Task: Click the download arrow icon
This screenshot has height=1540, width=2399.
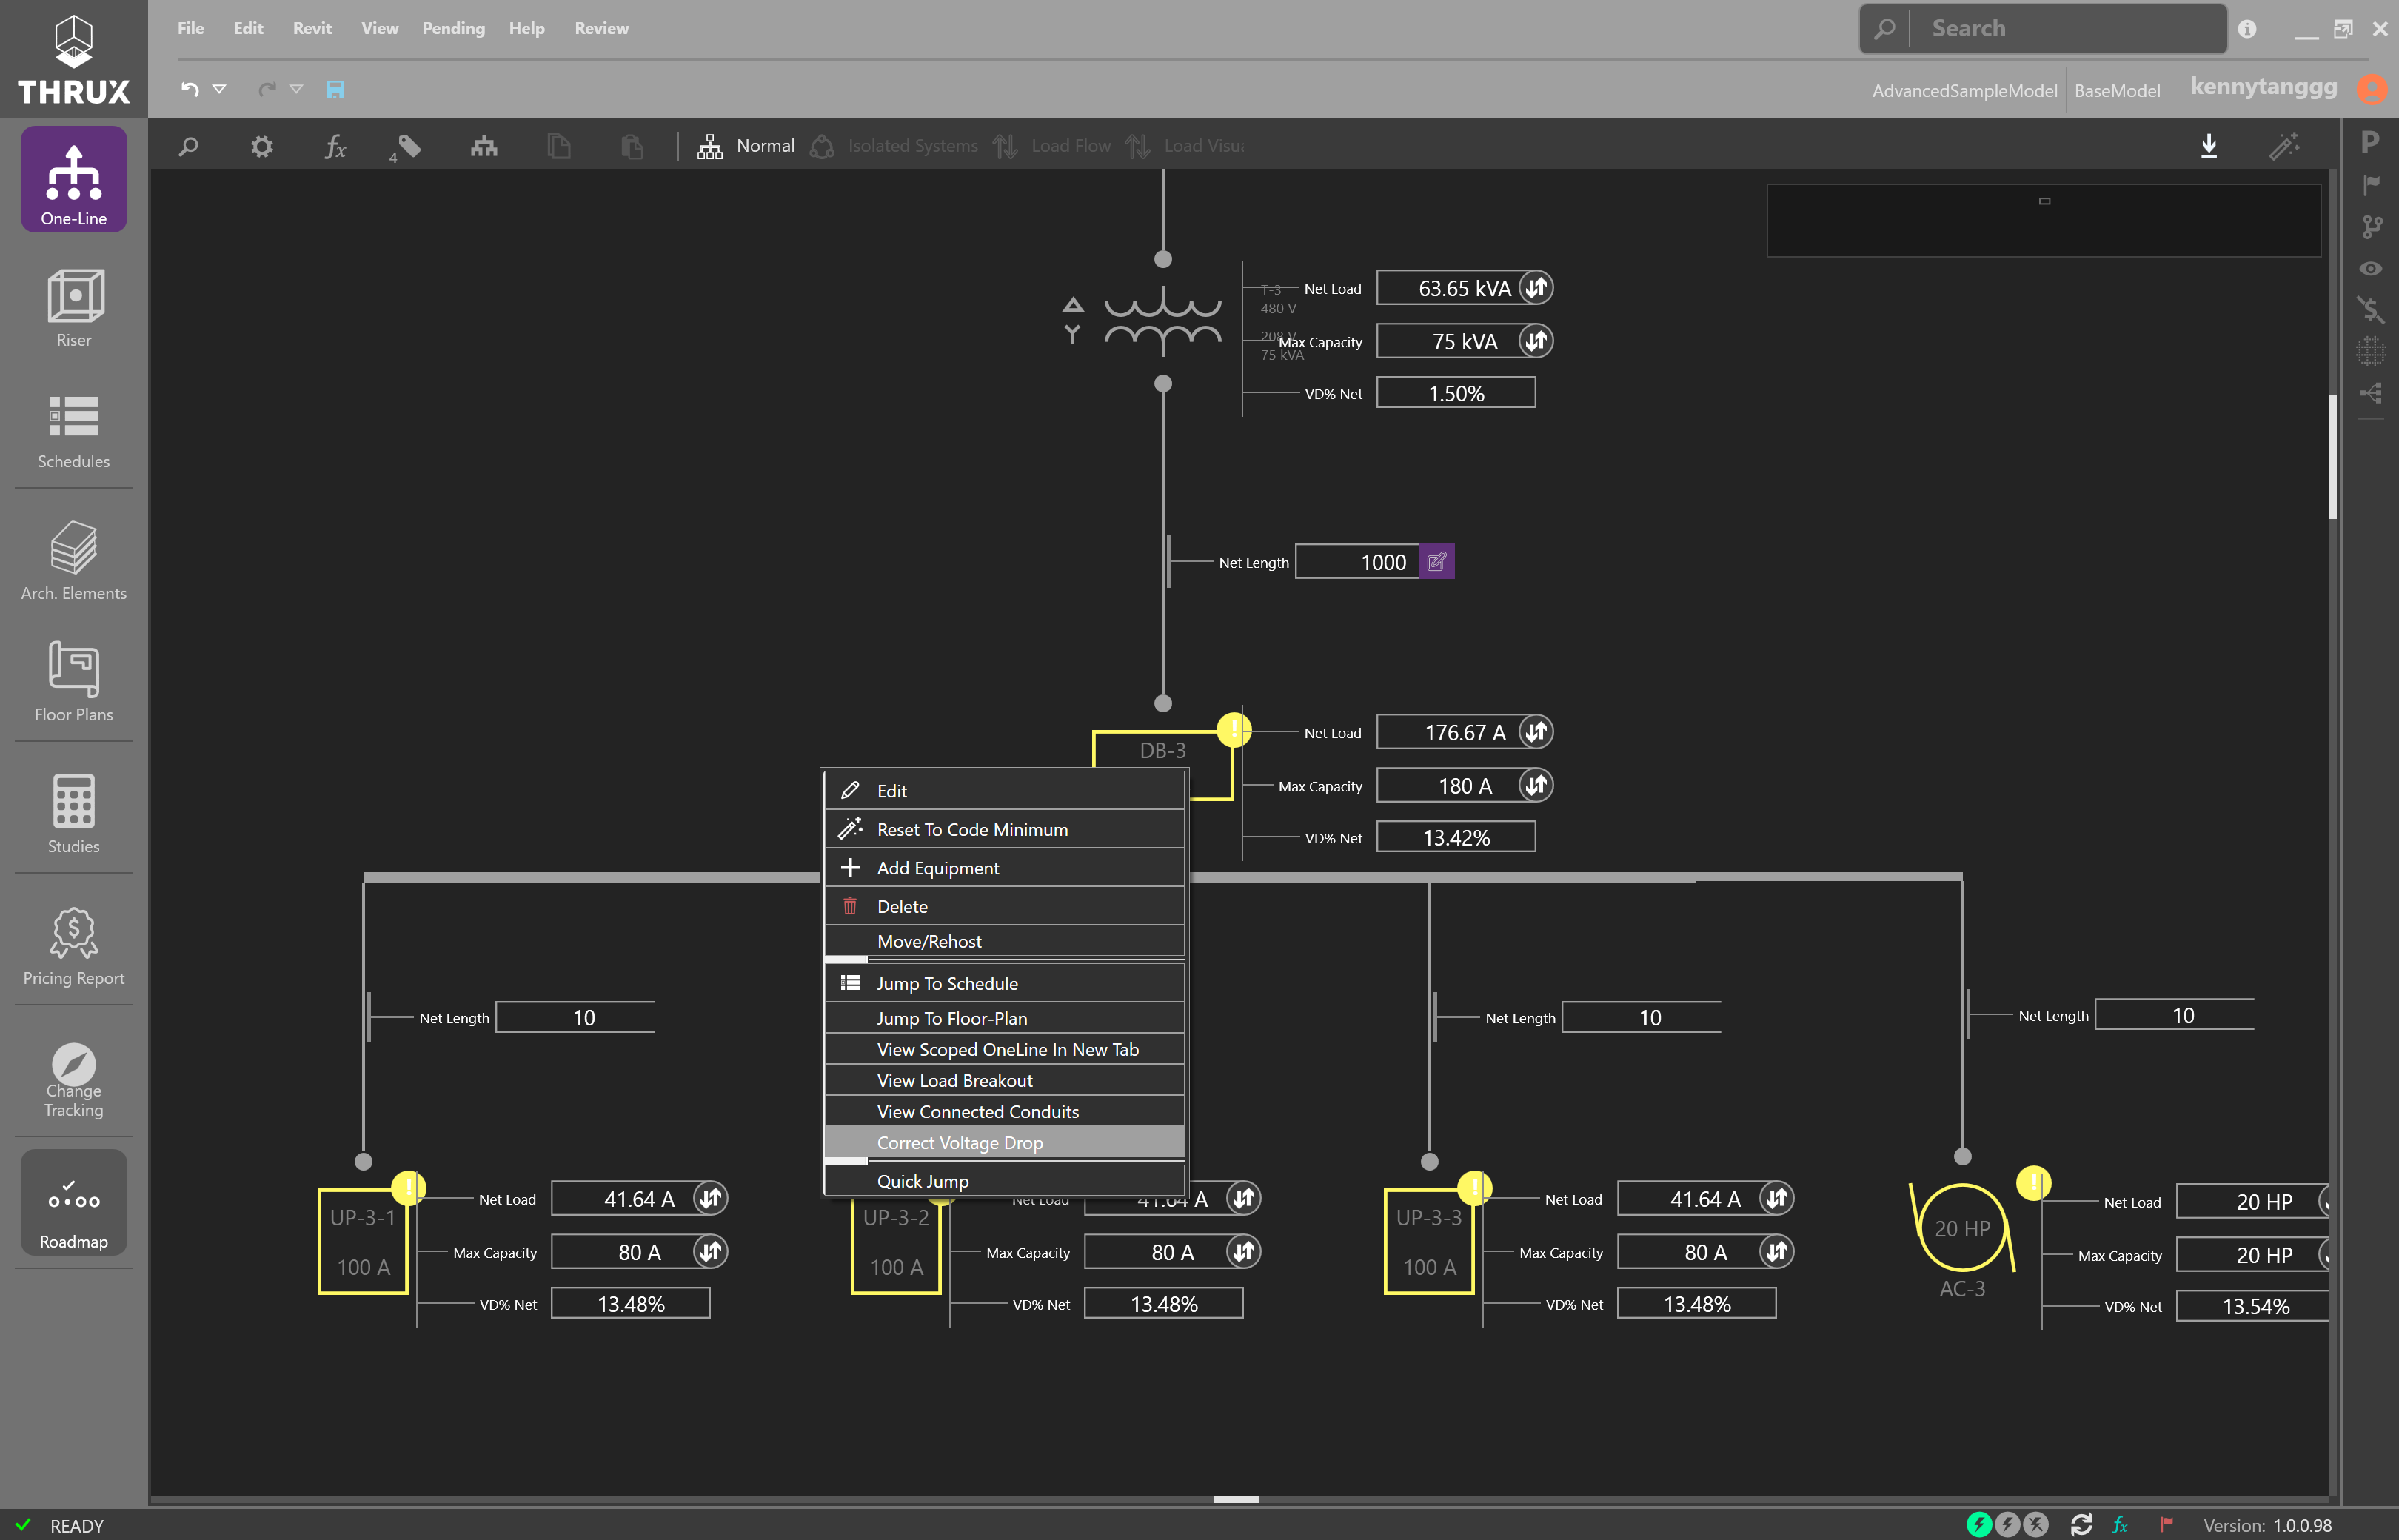Action: click(x=2209, y=146)
